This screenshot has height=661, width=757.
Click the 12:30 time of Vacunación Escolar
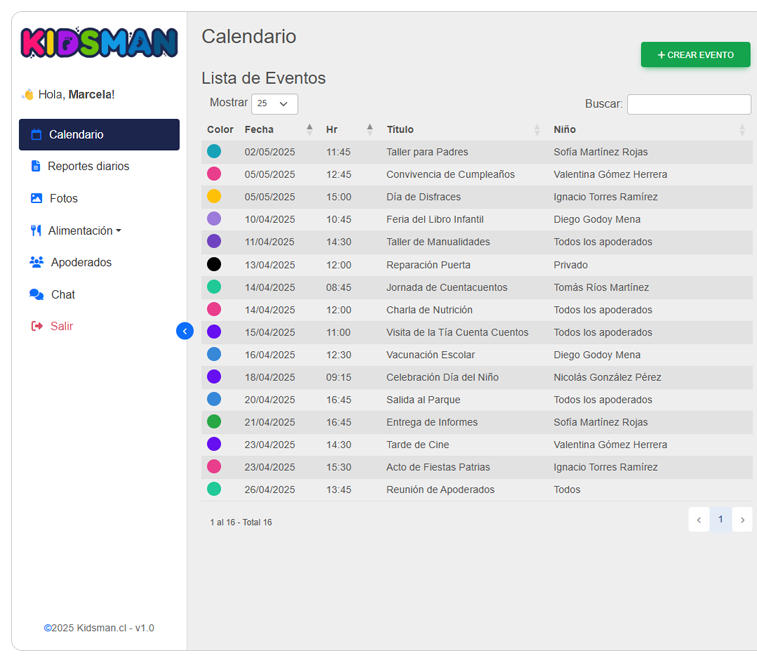(x=338, y=354)
